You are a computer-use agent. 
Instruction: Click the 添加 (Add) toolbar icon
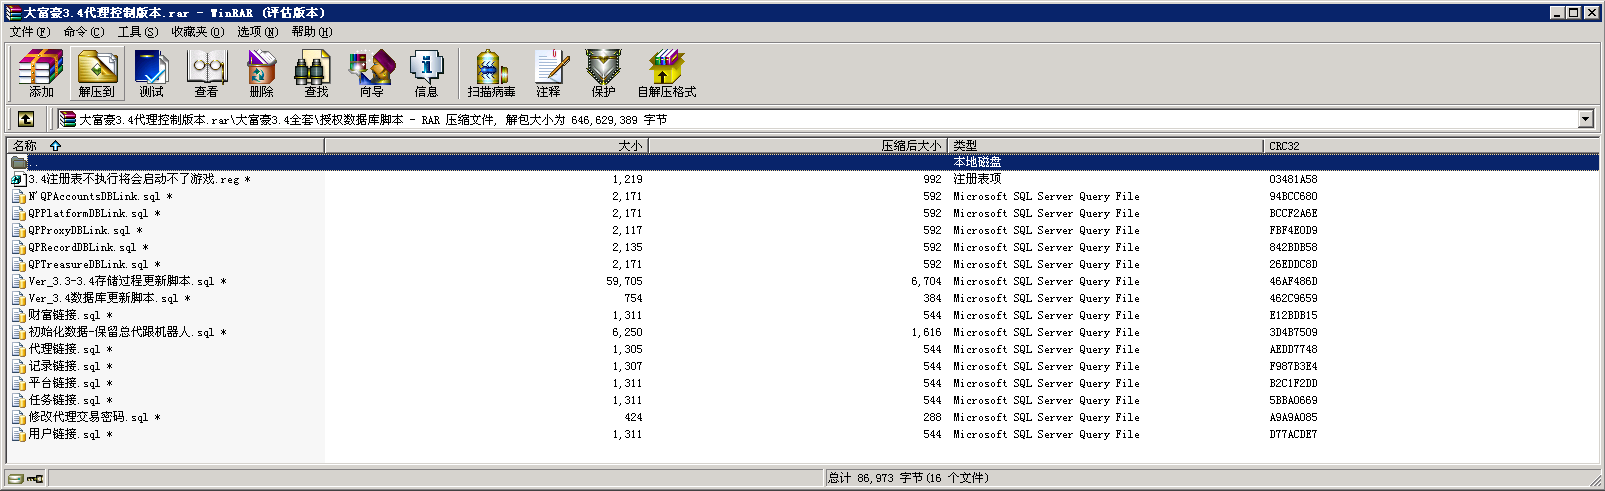tap(41, 74)
